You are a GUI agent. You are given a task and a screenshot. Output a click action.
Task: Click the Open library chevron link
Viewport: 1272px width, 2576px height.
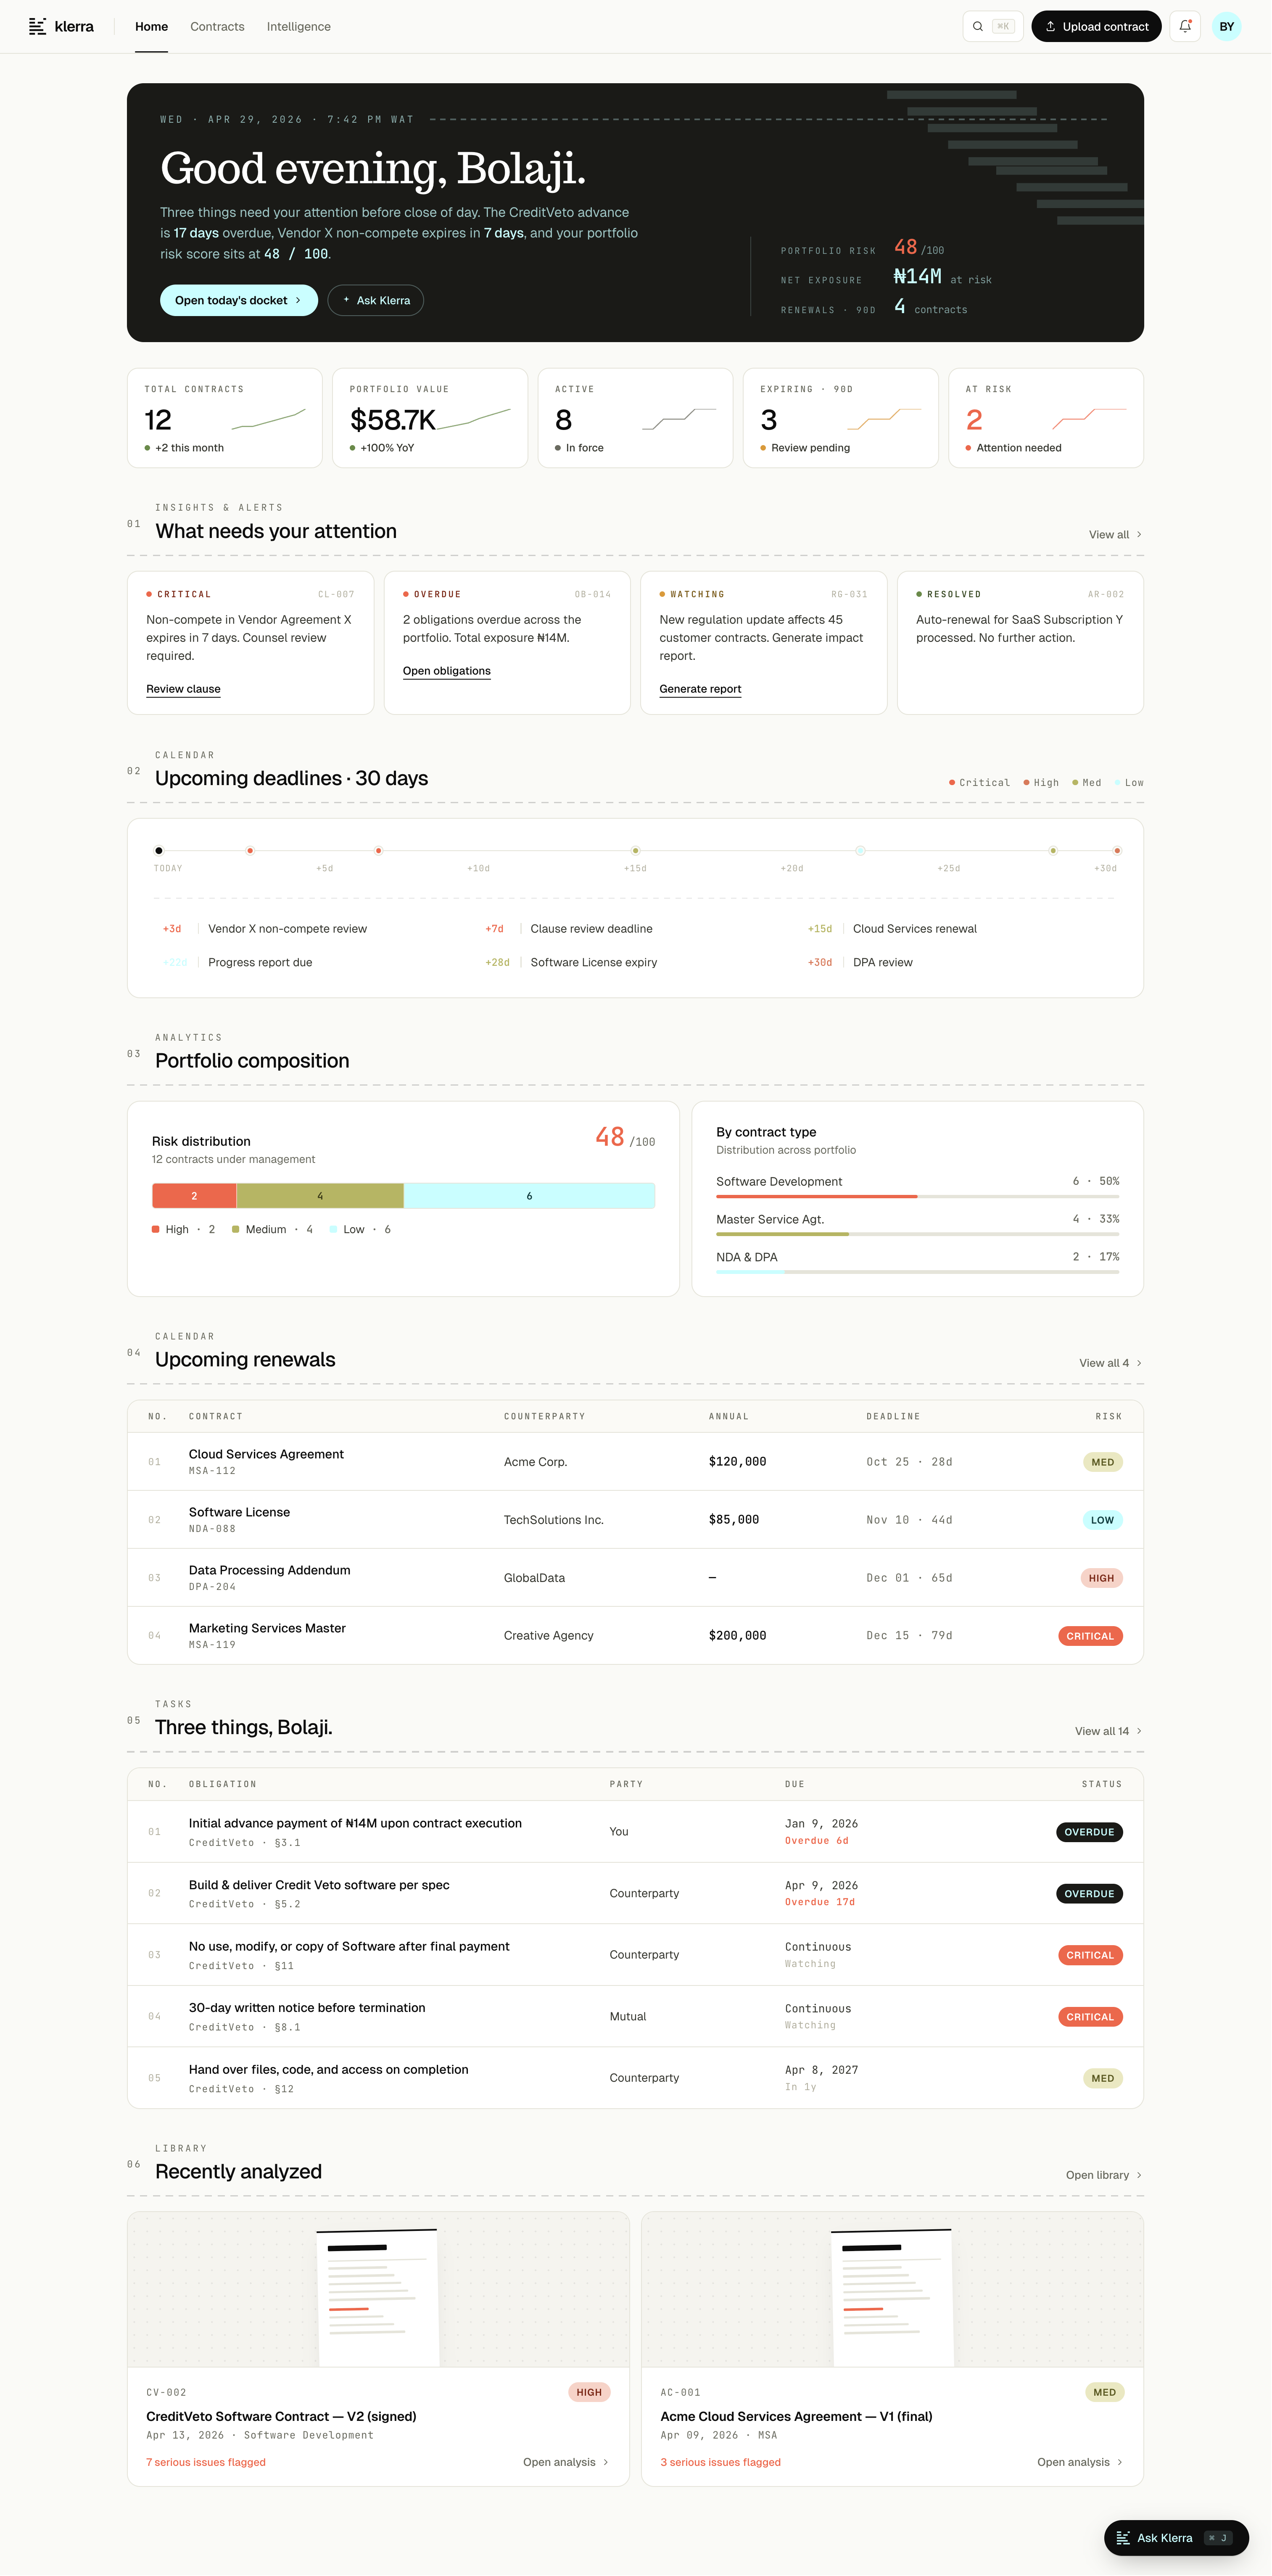pos(1104,2175)
